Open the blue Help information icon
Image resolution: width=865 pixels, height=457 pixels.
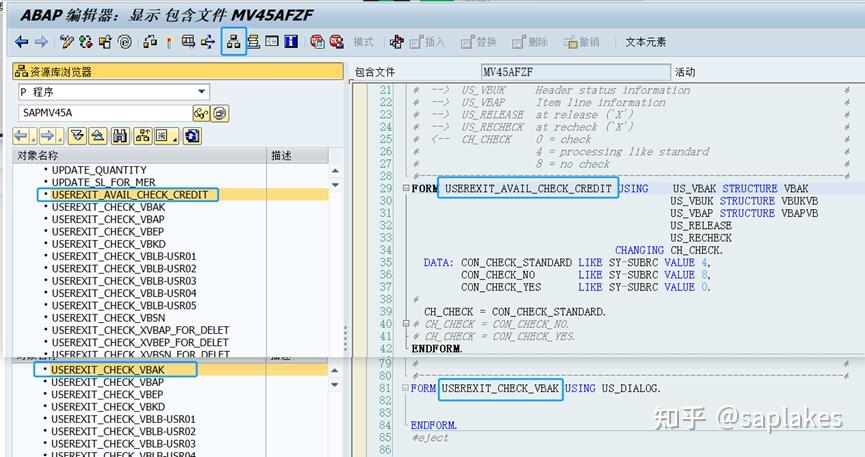[x=291, y=42]
